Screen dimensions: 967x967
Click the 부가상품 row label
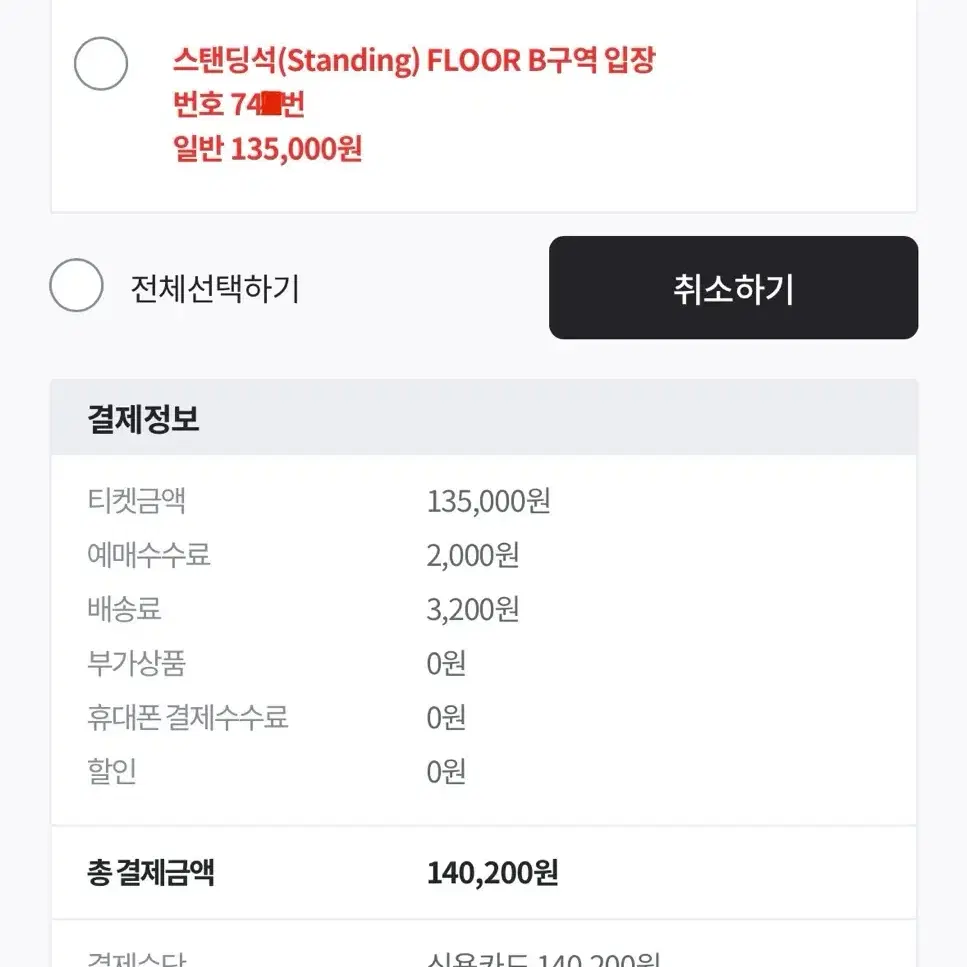tap(136, 663)
